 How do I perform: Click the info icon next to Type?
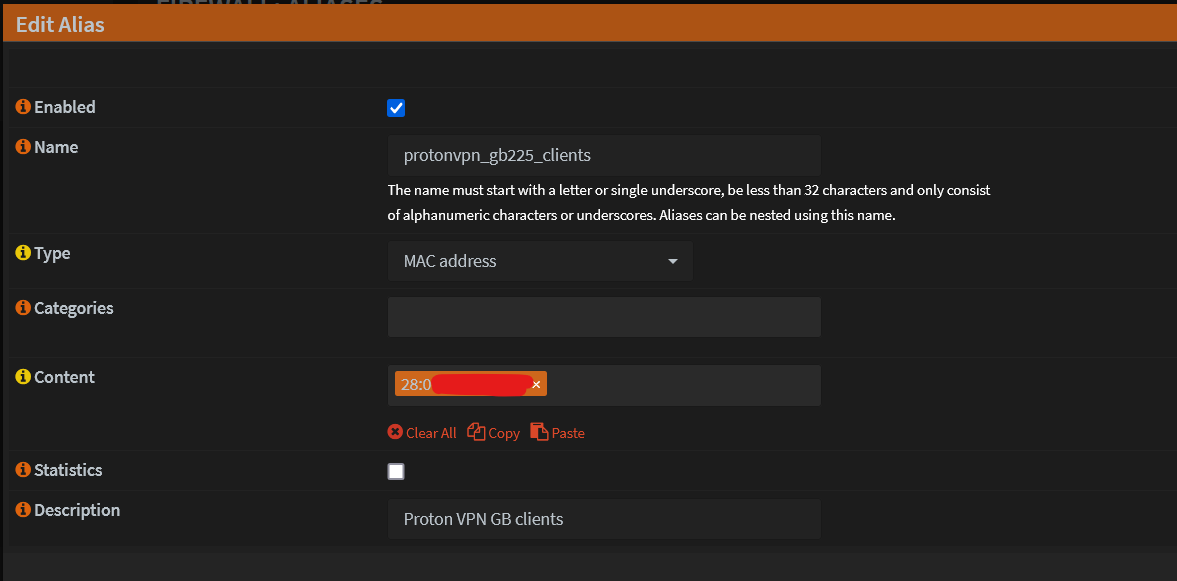coord(23,253)
